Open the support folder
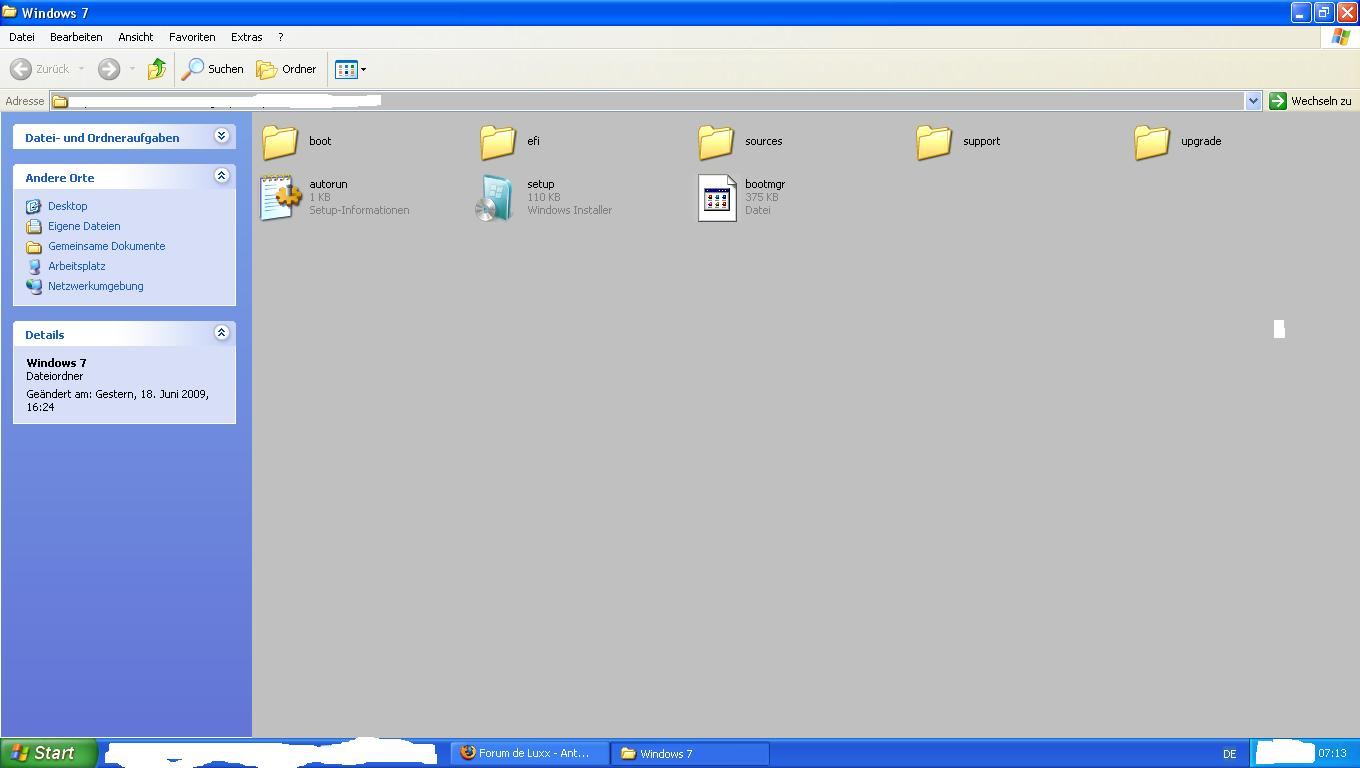Screen dimensions: 1360x768 pyautogui.click(x=958, y=141)
